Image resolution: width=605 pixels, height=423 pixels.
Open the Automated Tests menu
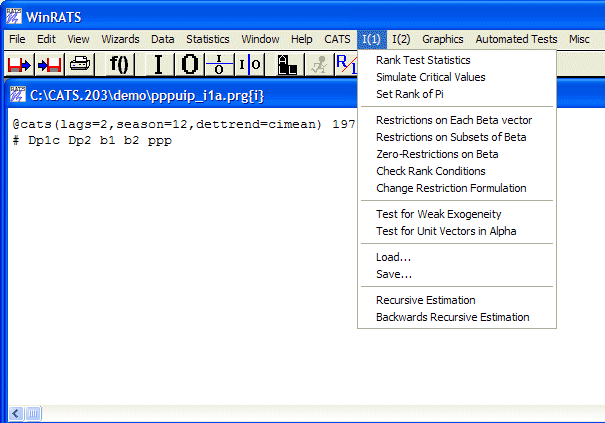coord(516,39)
